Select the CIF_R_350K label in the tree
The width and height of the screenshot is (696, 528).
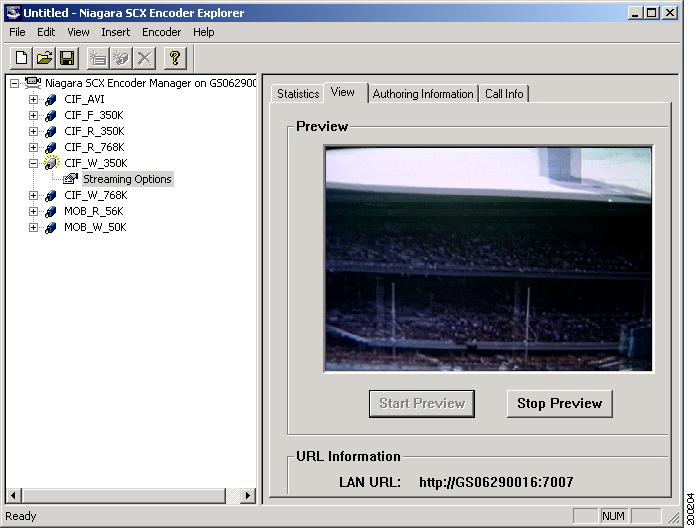coord(94,131)
